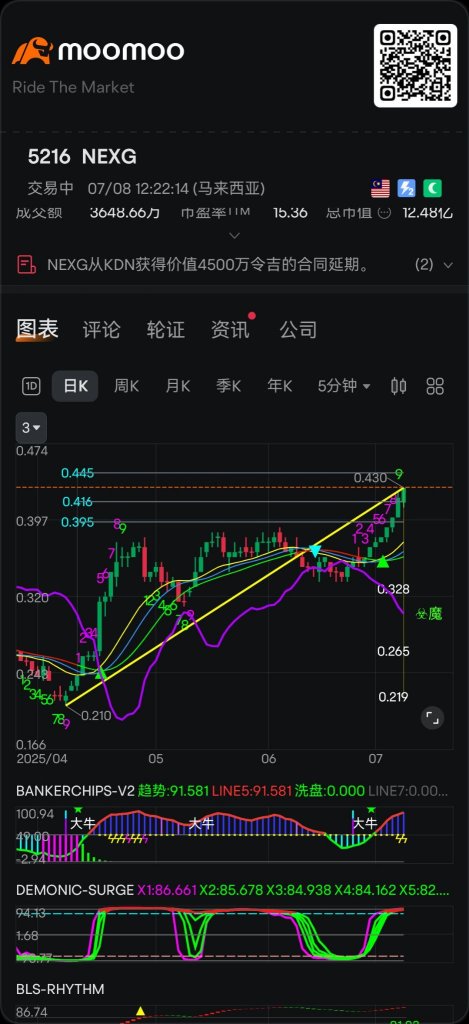The height and width of the screenshot is (1024, 469).
Task: Open the DEMONIC-SURGE indicator title
Action: (x=75, y=890)
